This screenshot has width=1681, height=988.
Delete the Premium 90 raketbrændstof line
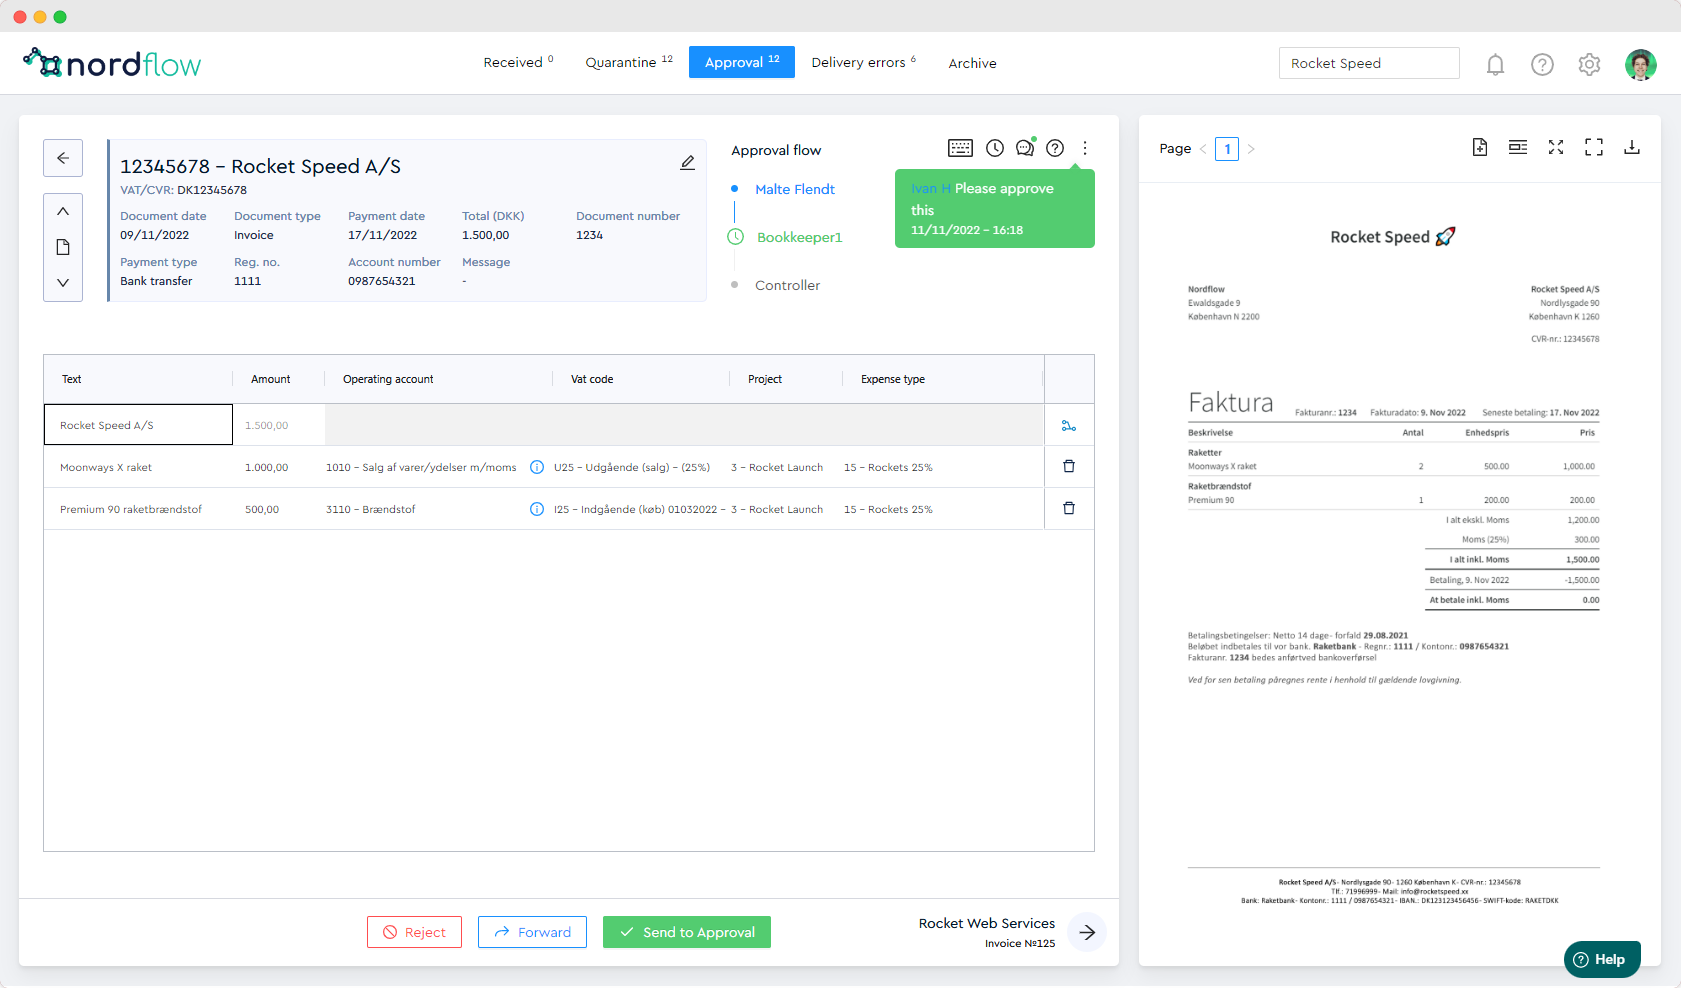(x=1069, y=509)
